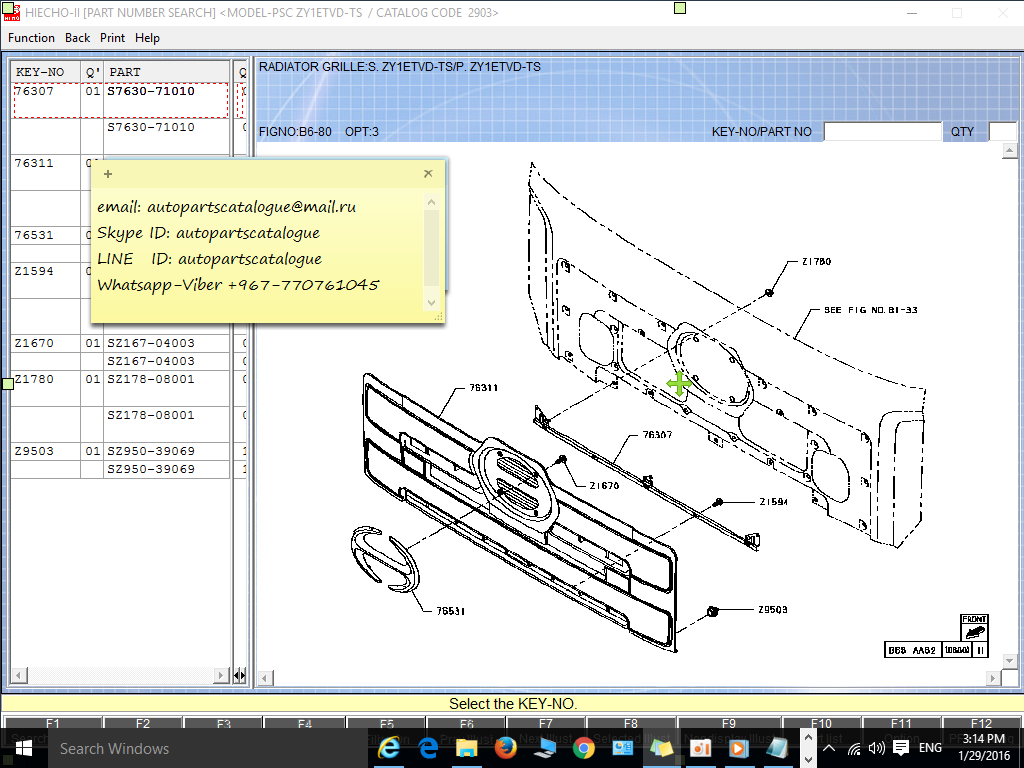Open the media player taskbar icon
Screen dimensions: 1024x768
click(739, 748)
